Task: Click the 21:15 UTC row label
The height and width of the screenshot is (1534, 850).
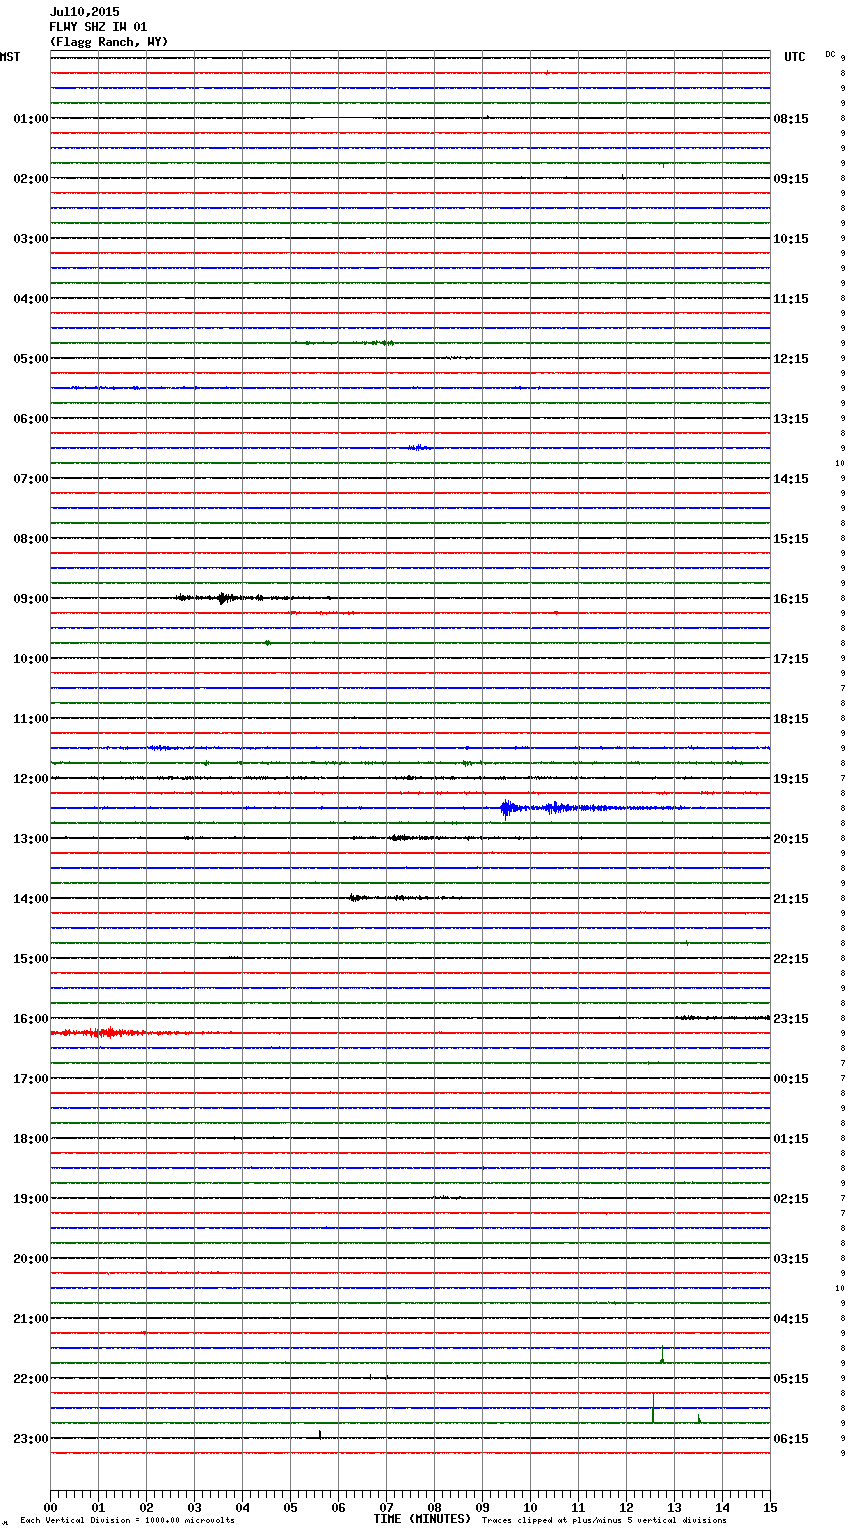Action: [x=791, y=899]
